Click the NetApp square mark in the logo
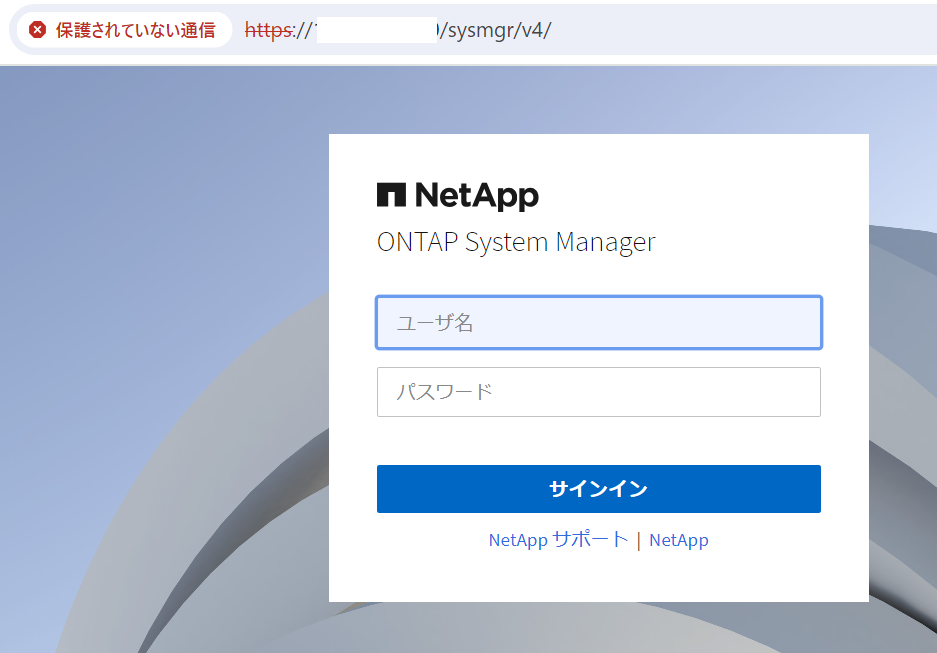The image size is (937, 653). [391, 193]
